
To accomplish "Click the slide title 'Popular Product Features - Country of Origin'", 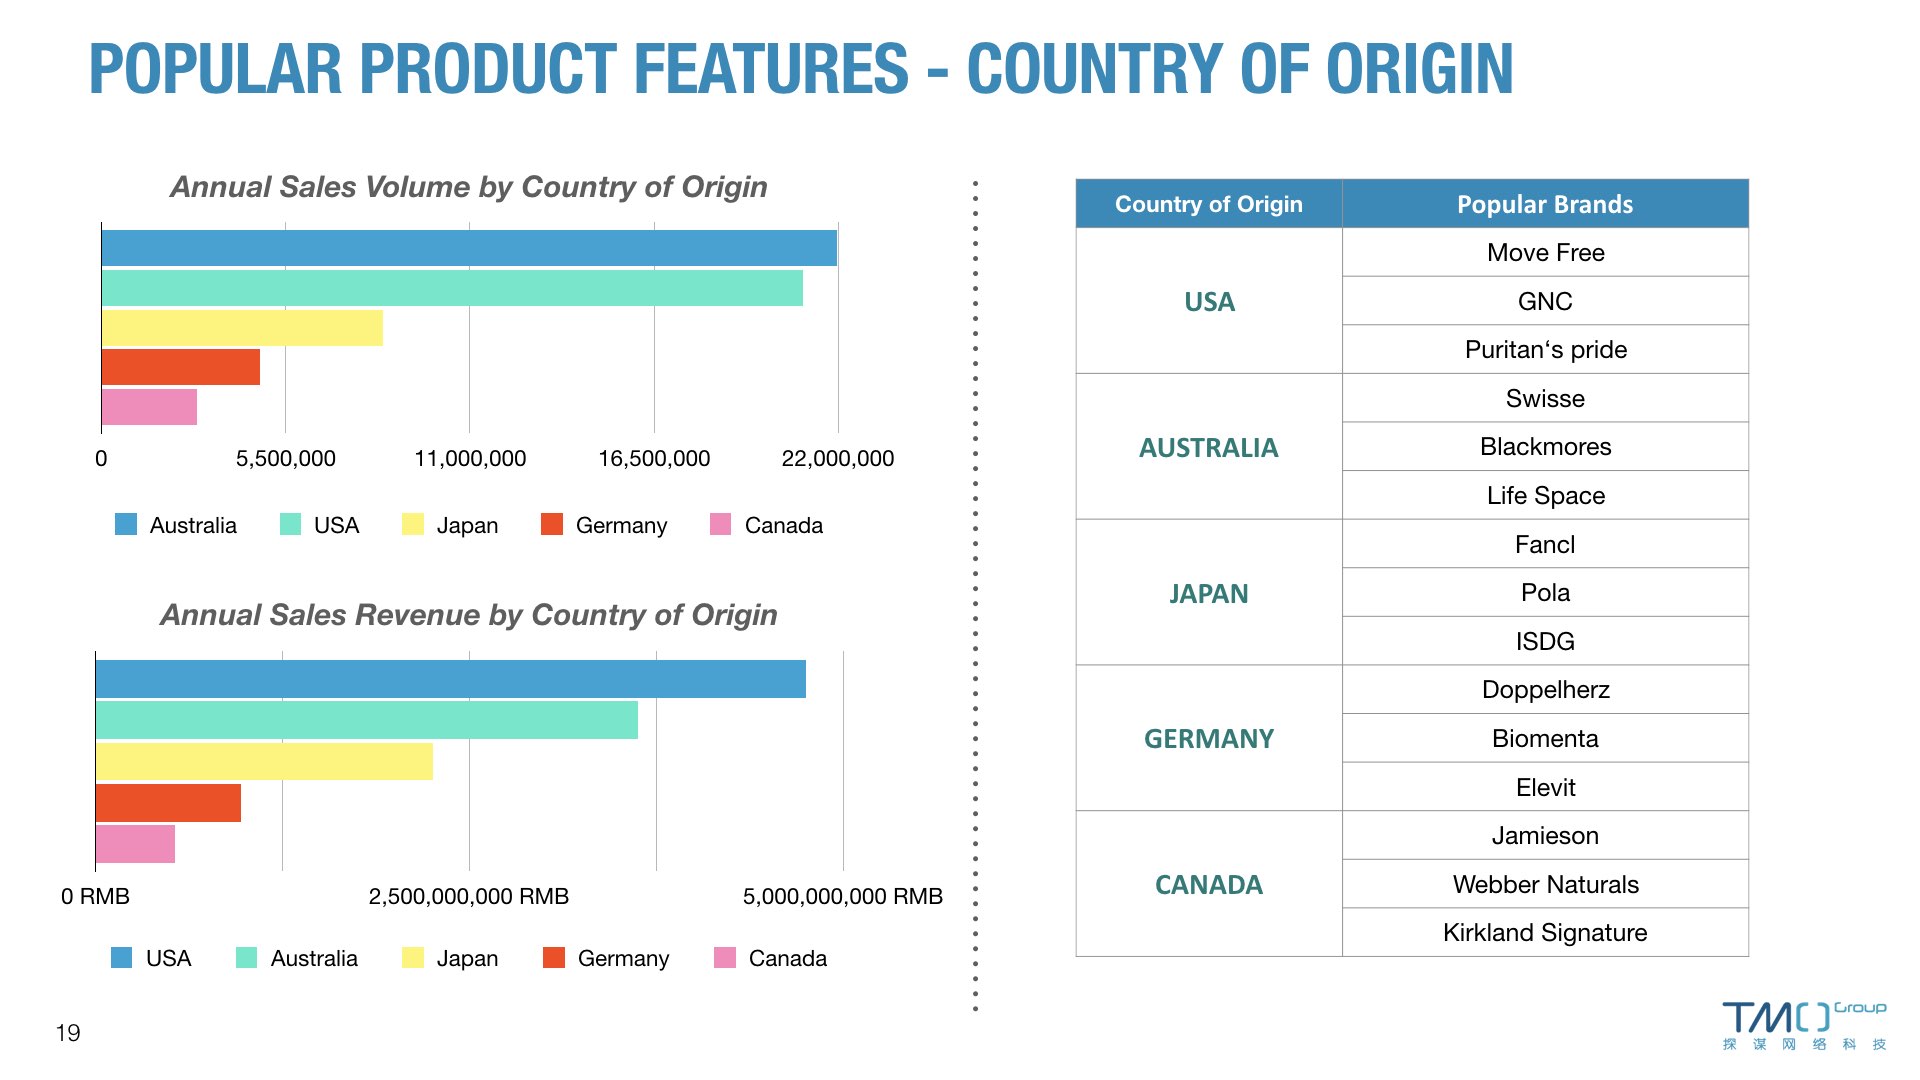I will pyautogui.click(x=801, y=69).
